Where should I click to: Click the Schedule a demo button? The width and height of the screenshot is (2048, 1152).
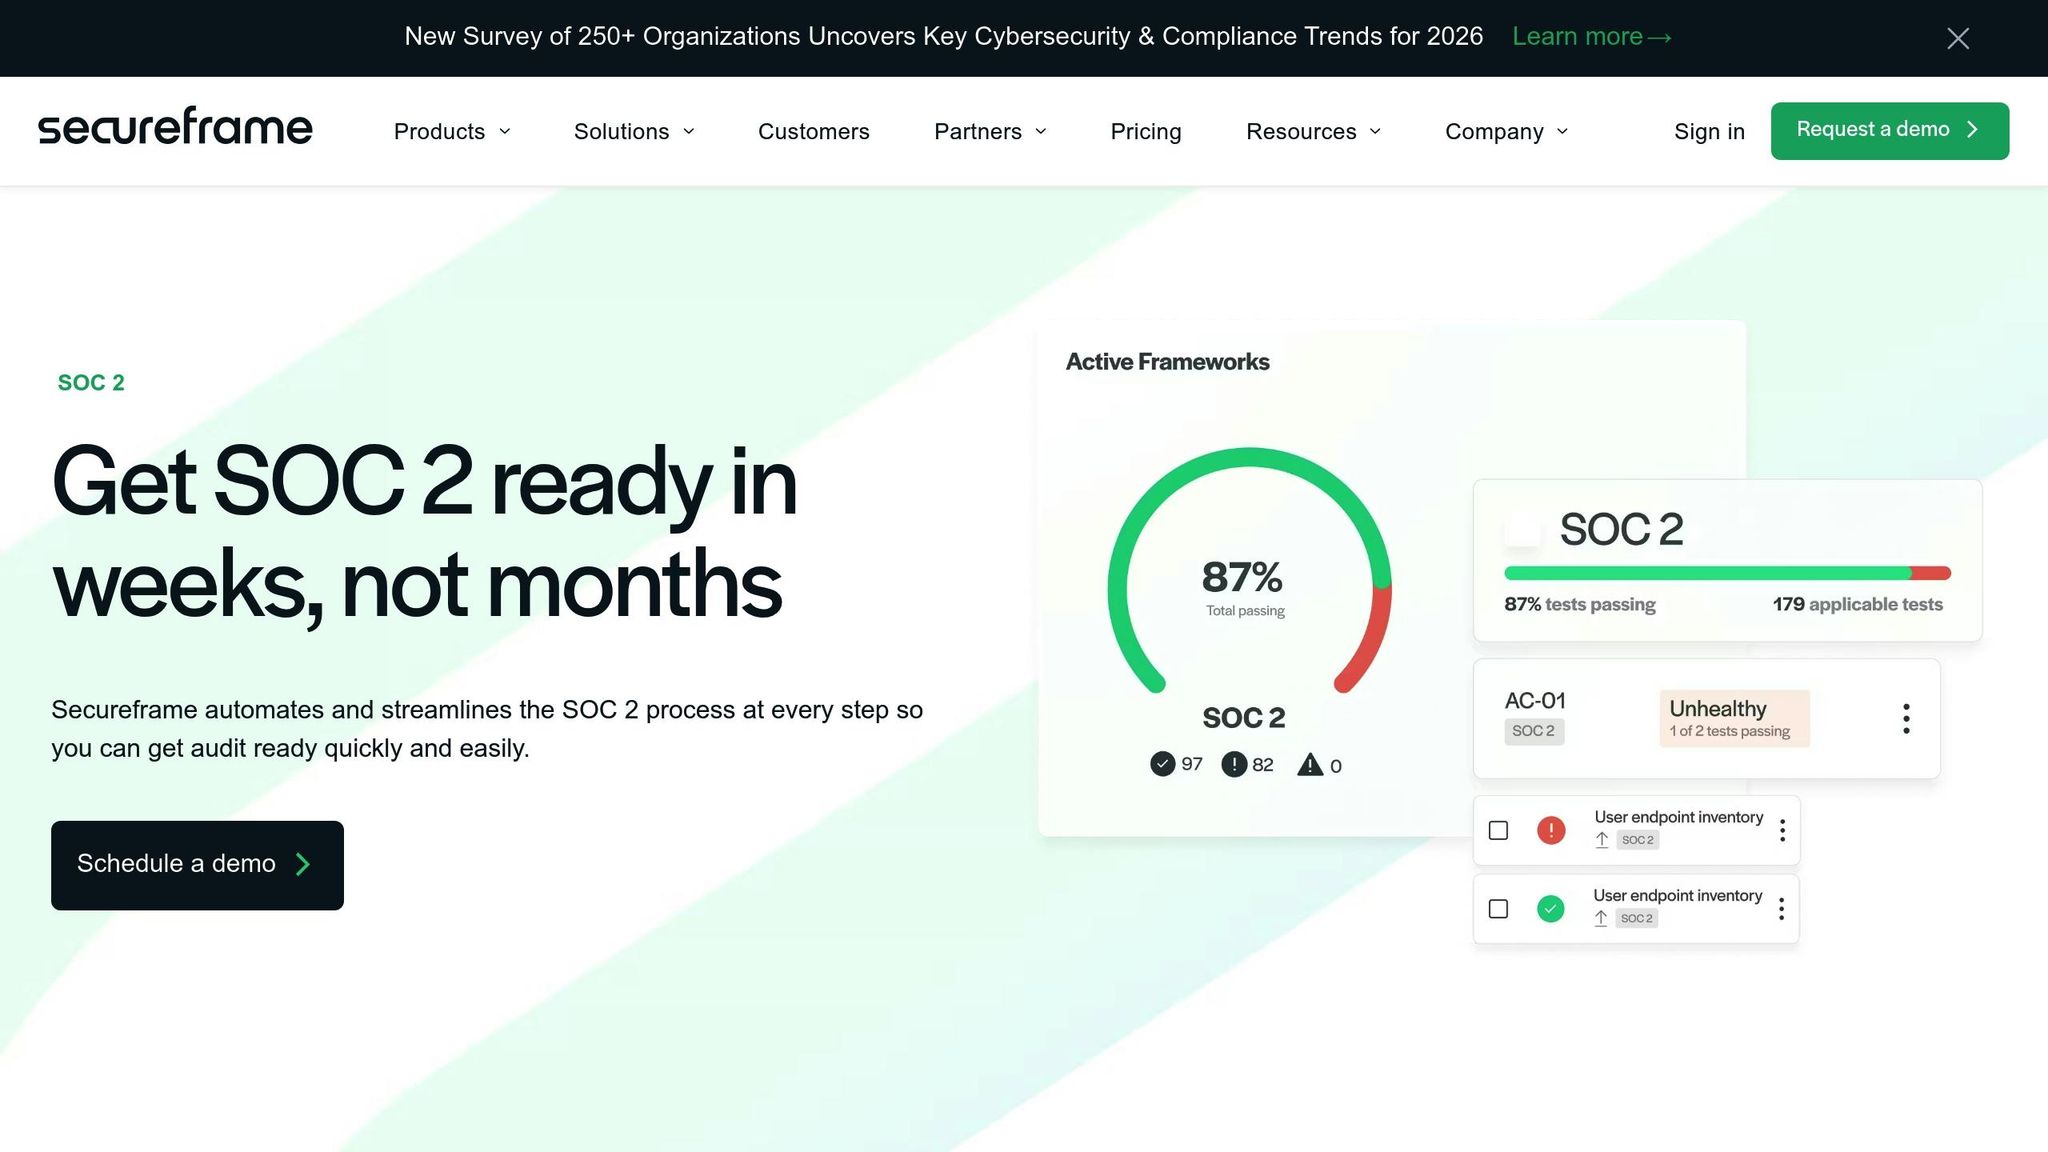(197, 865)
